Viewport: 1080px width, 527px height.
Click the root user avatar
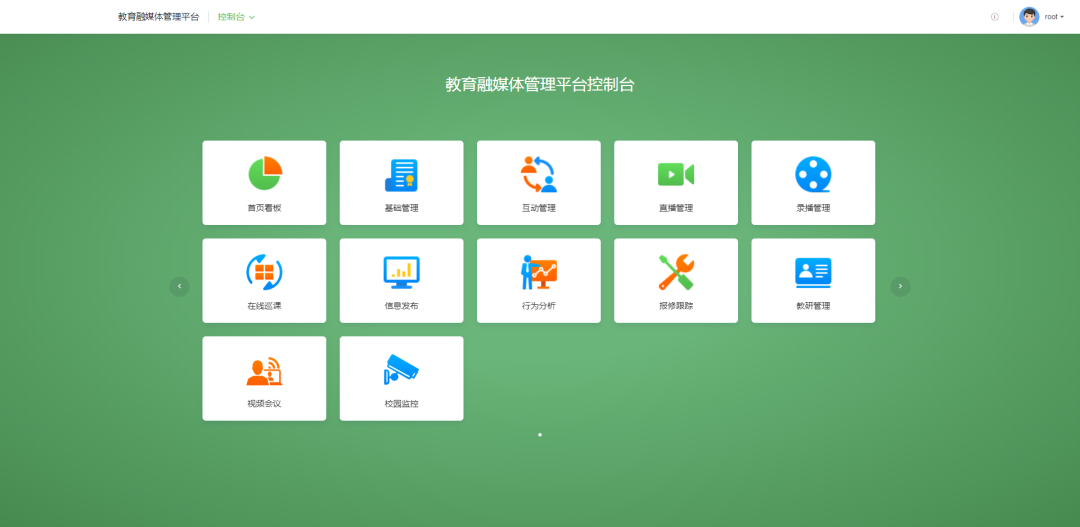[1029, 17]
